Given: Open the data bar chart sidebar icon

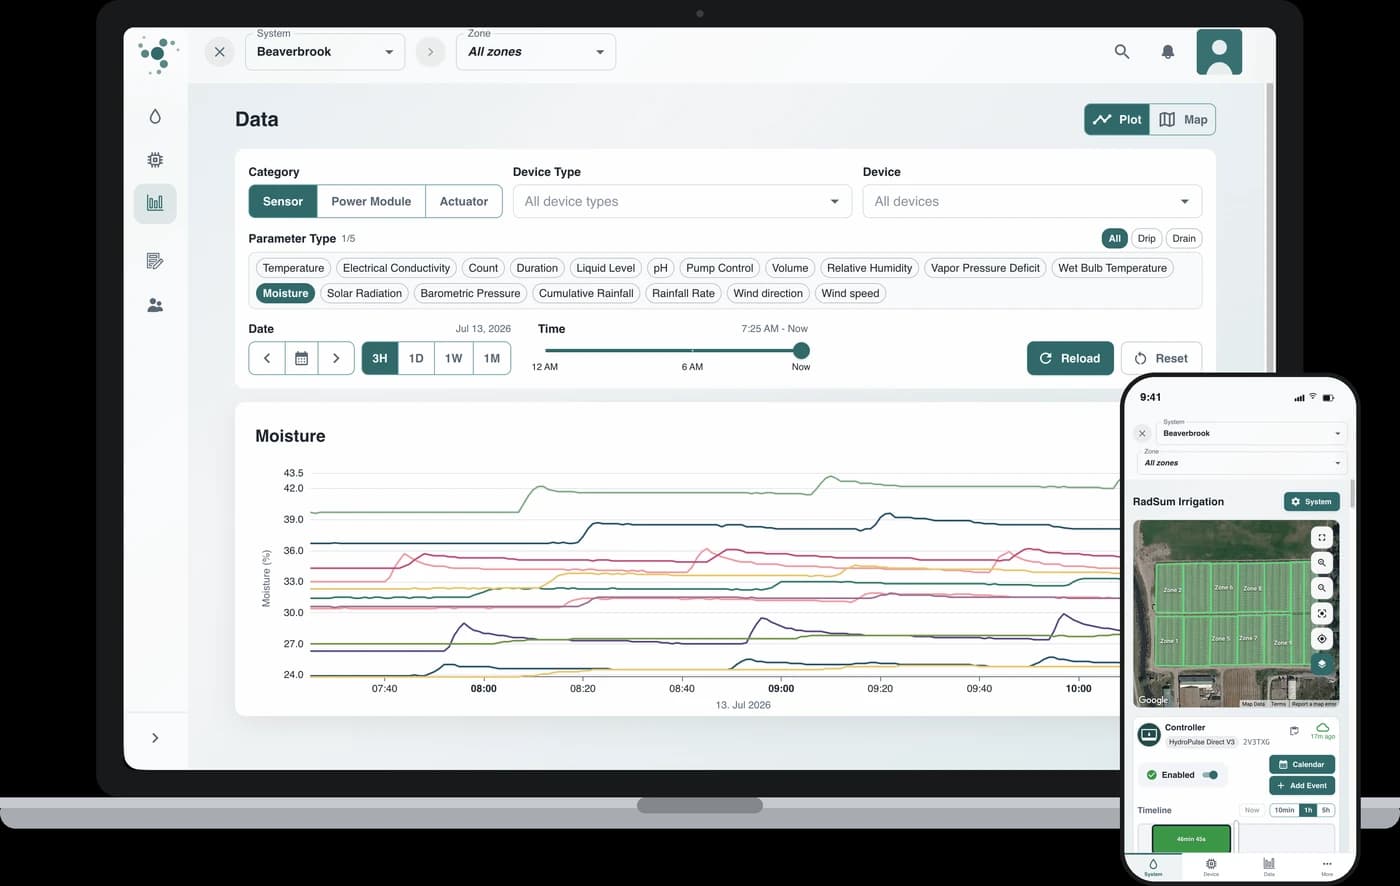Looking at the screenshot, I should coord(155,203).
